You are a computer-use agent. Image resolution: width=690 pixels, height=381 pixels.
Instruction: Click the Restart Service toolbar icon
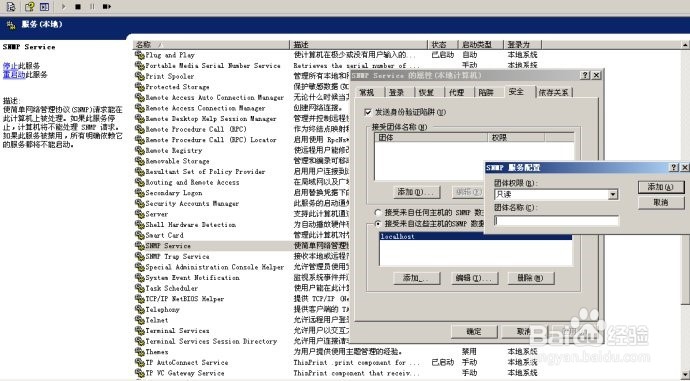click(106, 7)
